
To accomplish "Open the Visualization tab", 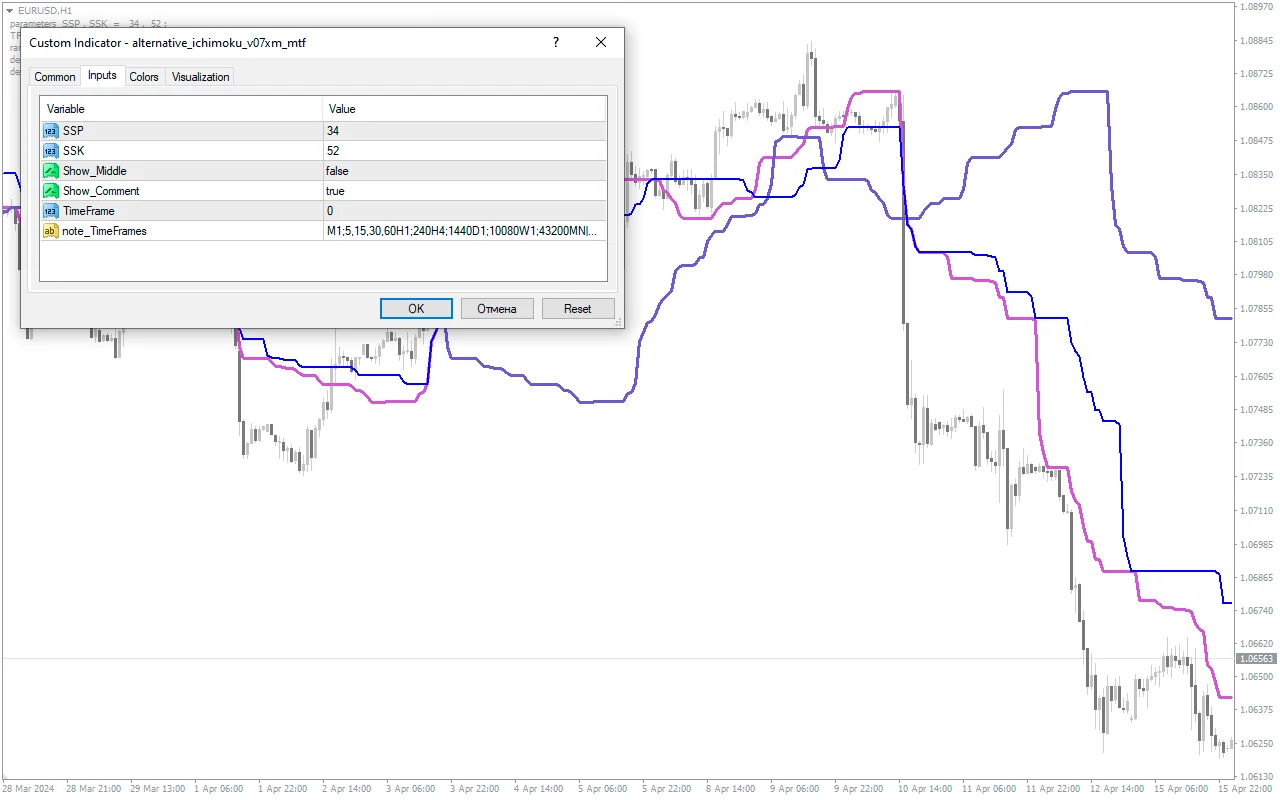I will (201, 77).
